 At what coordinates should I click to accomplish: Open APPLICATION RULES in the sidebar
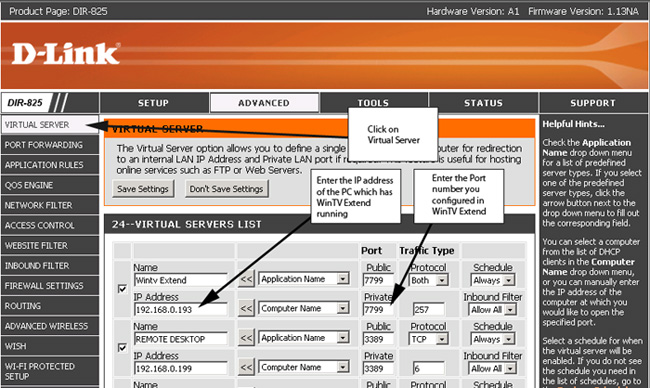click(50, 165)
